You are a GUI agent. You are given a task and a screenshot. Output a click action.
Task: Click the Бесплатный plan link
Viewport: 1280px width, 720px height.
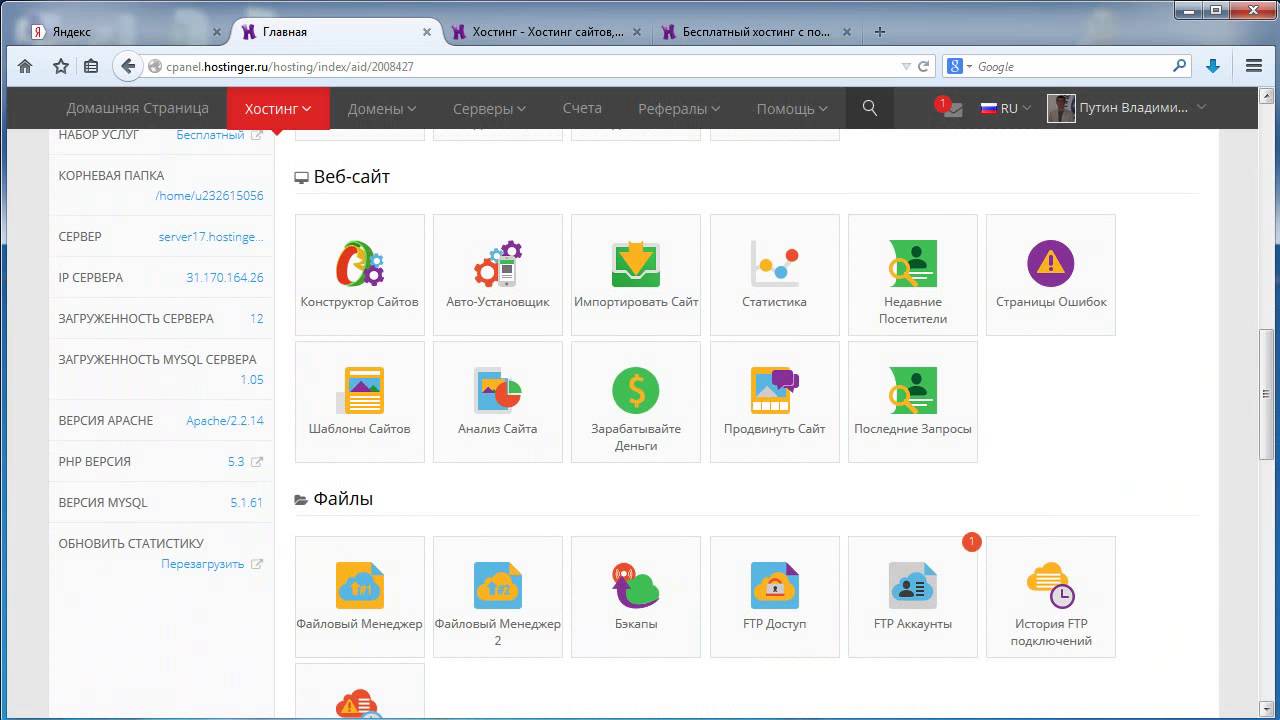coord(210,134)
